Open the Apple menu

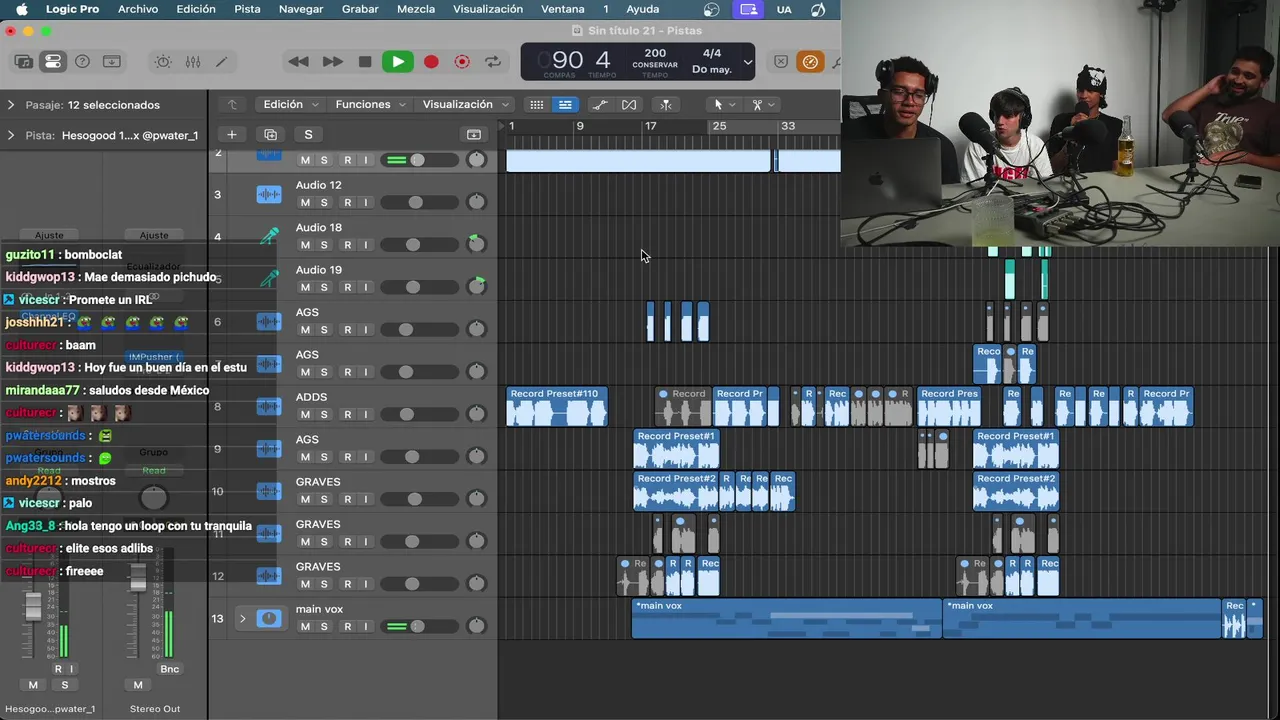point(21,9)
